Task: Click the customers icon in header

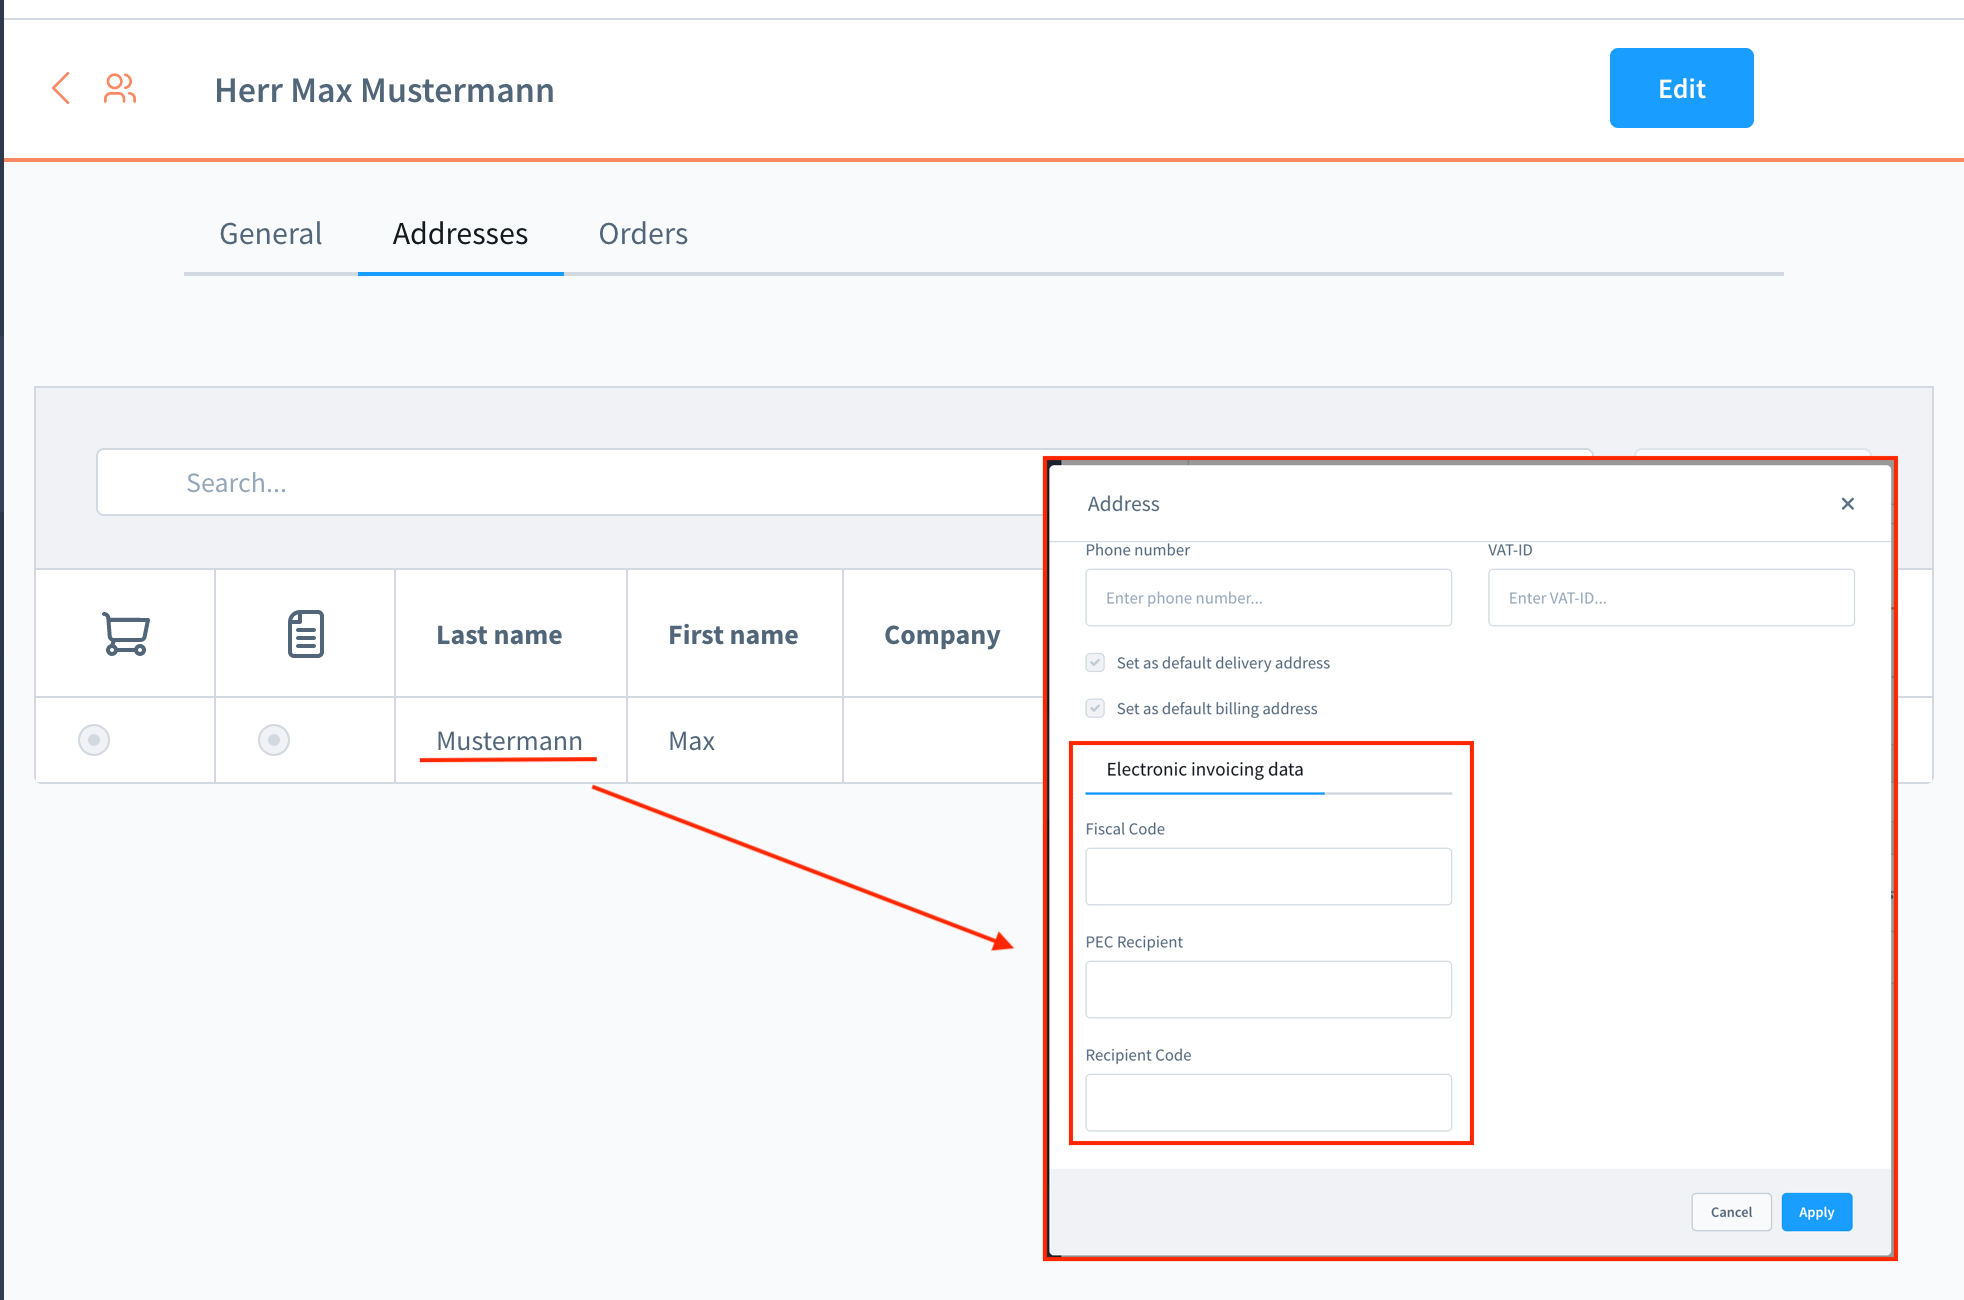Action: click(120, 89)
